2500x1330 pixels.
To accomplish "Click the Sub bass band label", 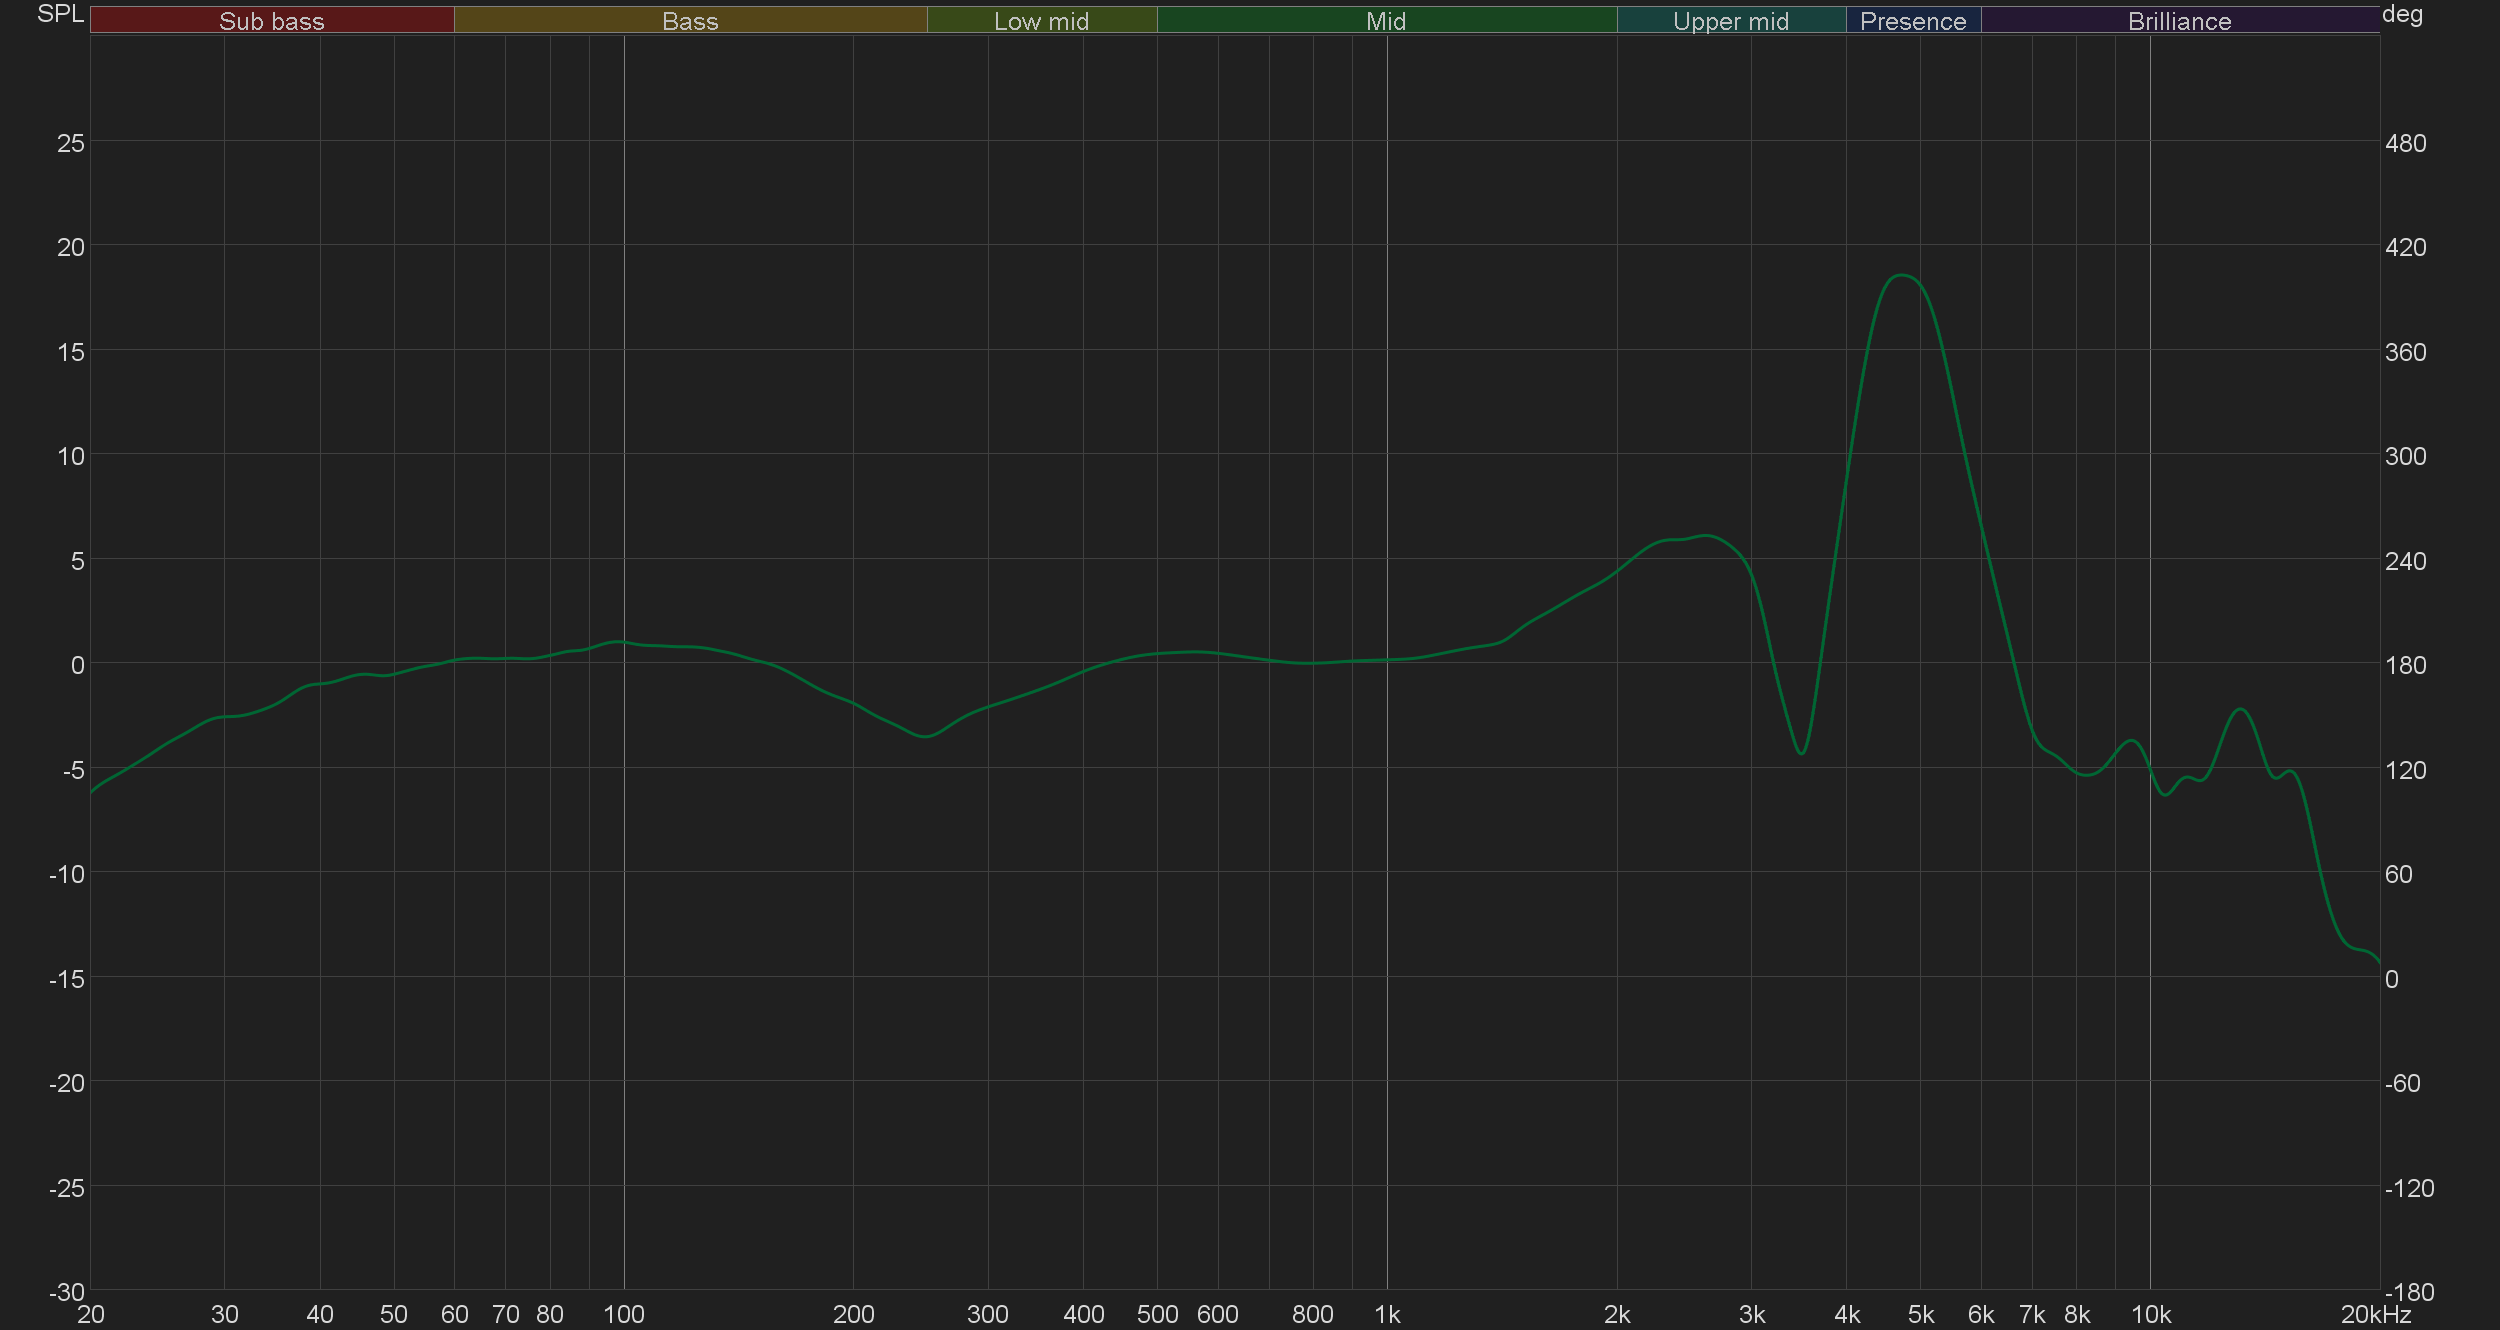I will point(272,21).
